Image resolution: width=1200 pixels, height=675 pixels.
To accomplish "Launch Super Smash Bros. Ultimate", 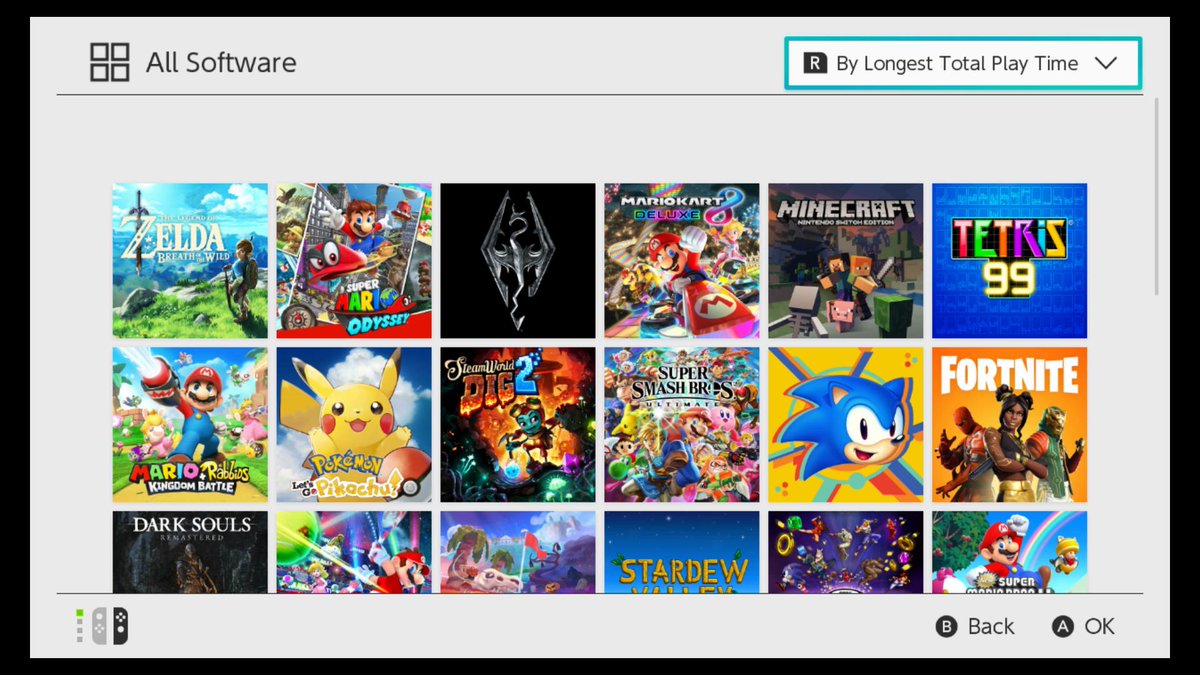I will 682,424.
